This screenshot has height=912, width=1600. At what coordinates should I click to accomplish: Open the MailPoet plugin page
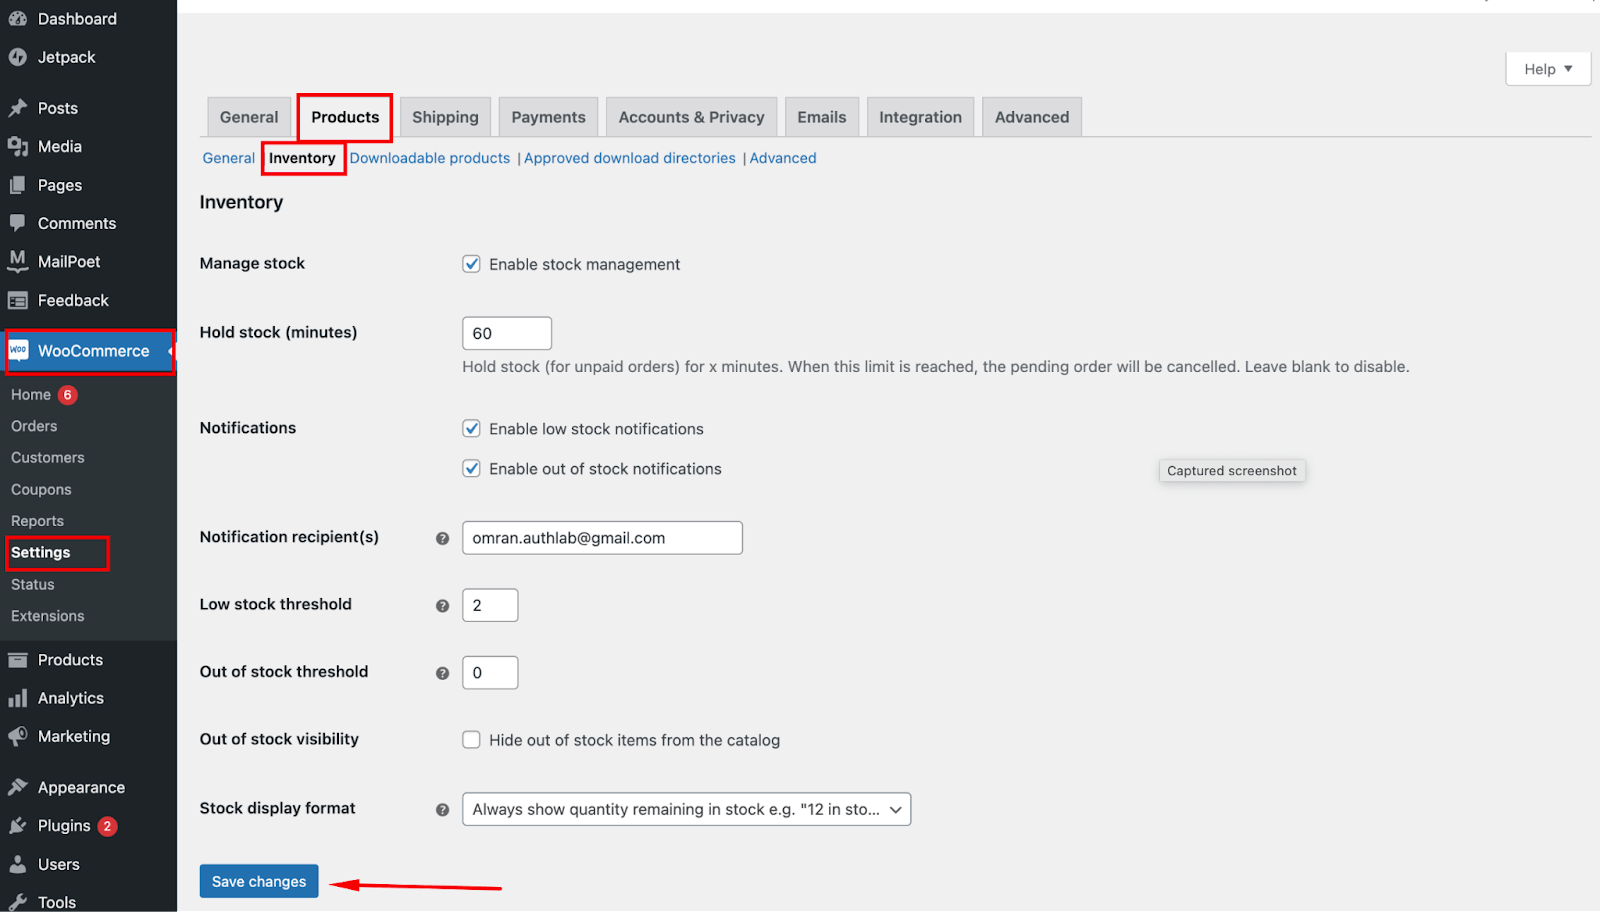click(x=20, y=261)
